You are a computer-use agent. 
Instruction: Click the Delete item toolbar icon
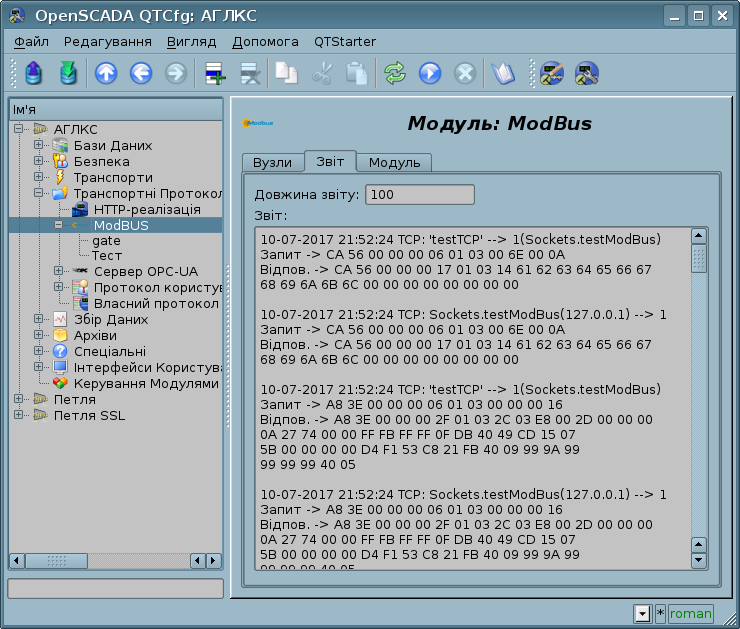point(250,73)
